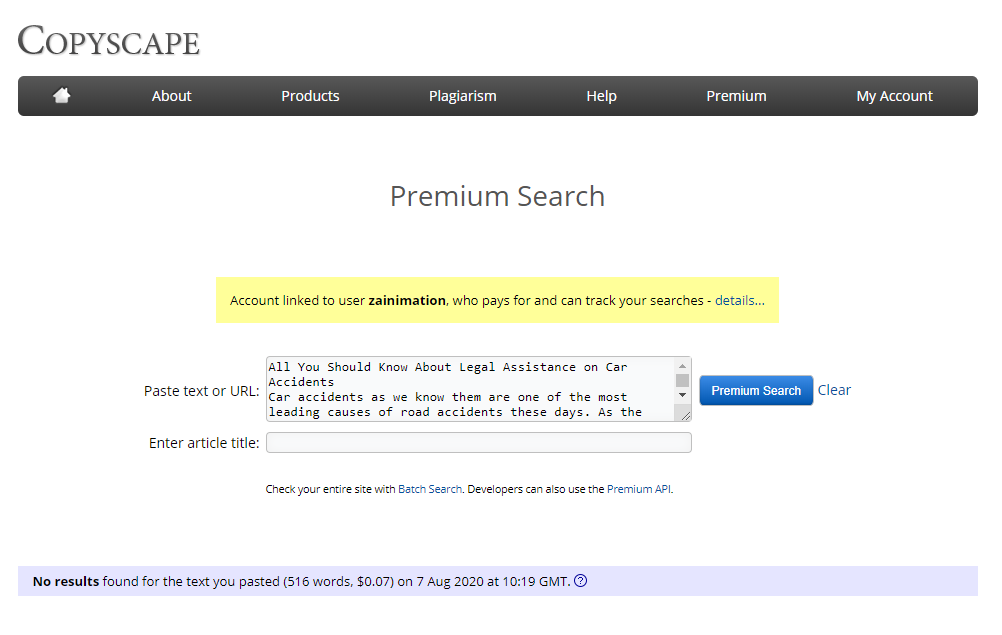Go to the Help menu

tap(601, 96)
